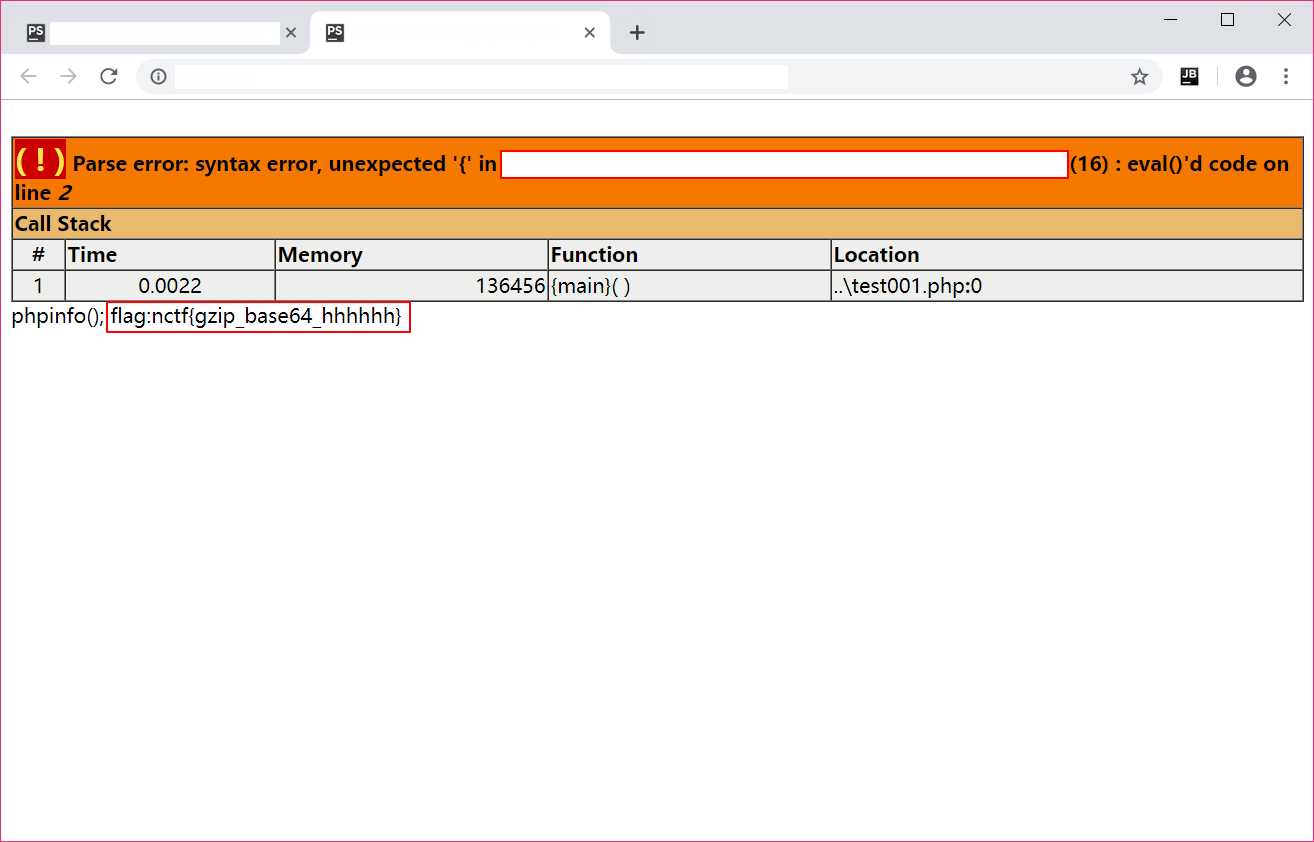1314x842 pixels.
Task: Click the '#' column header
Action: [39, 255]
